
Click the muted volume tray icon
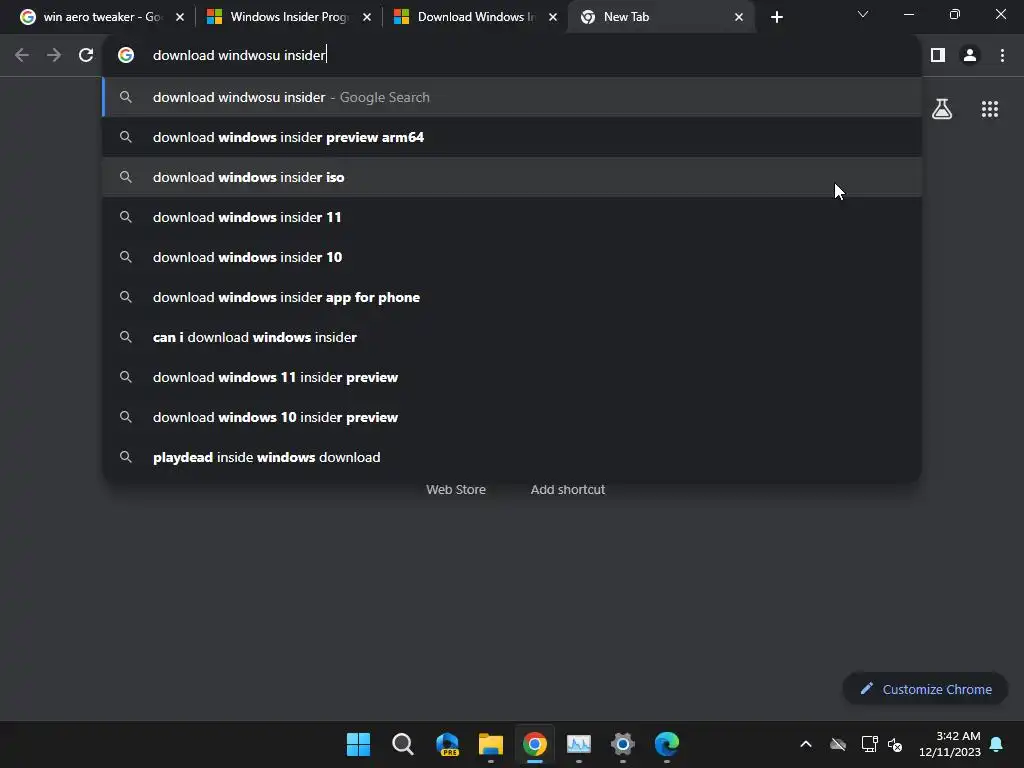[x=895, y=744]
